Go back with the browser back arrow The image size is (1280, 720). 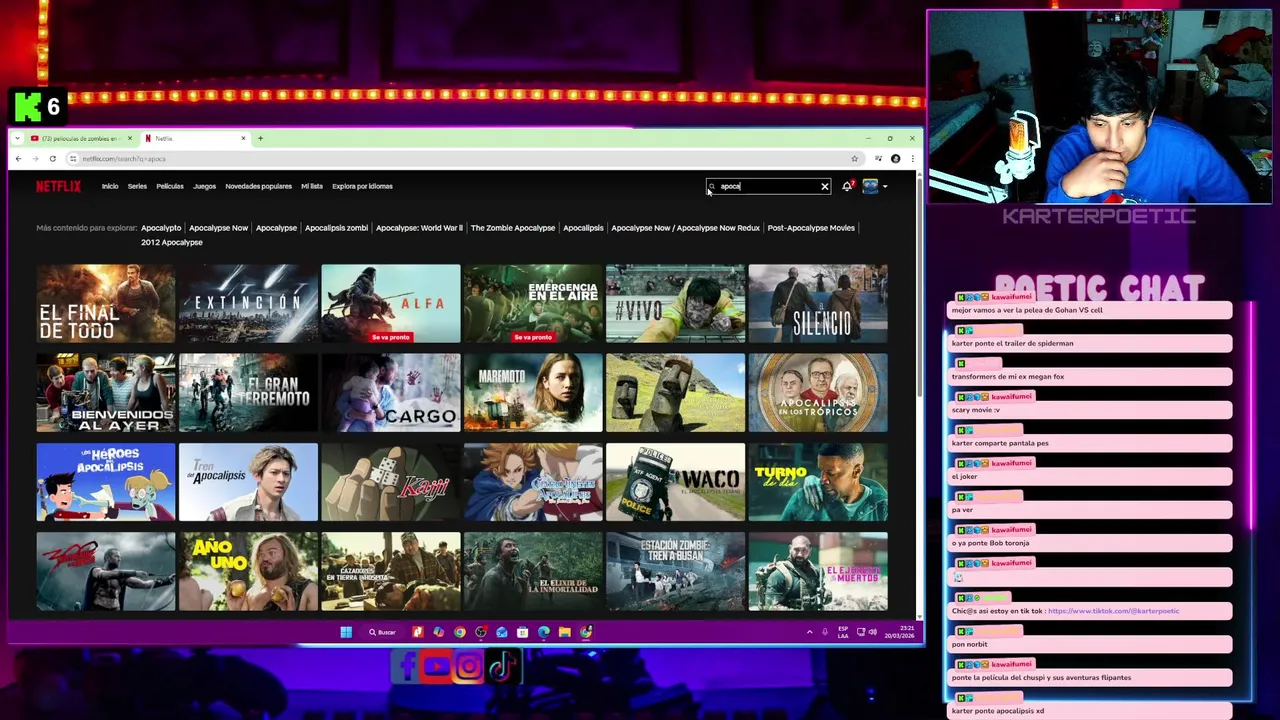pyautogui.click(x=18, y=158)
